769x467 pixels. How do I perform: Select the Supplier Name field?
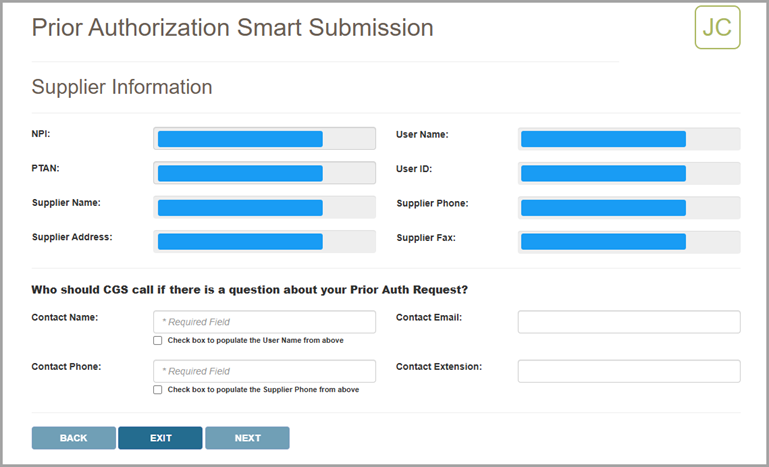point(264,208)
